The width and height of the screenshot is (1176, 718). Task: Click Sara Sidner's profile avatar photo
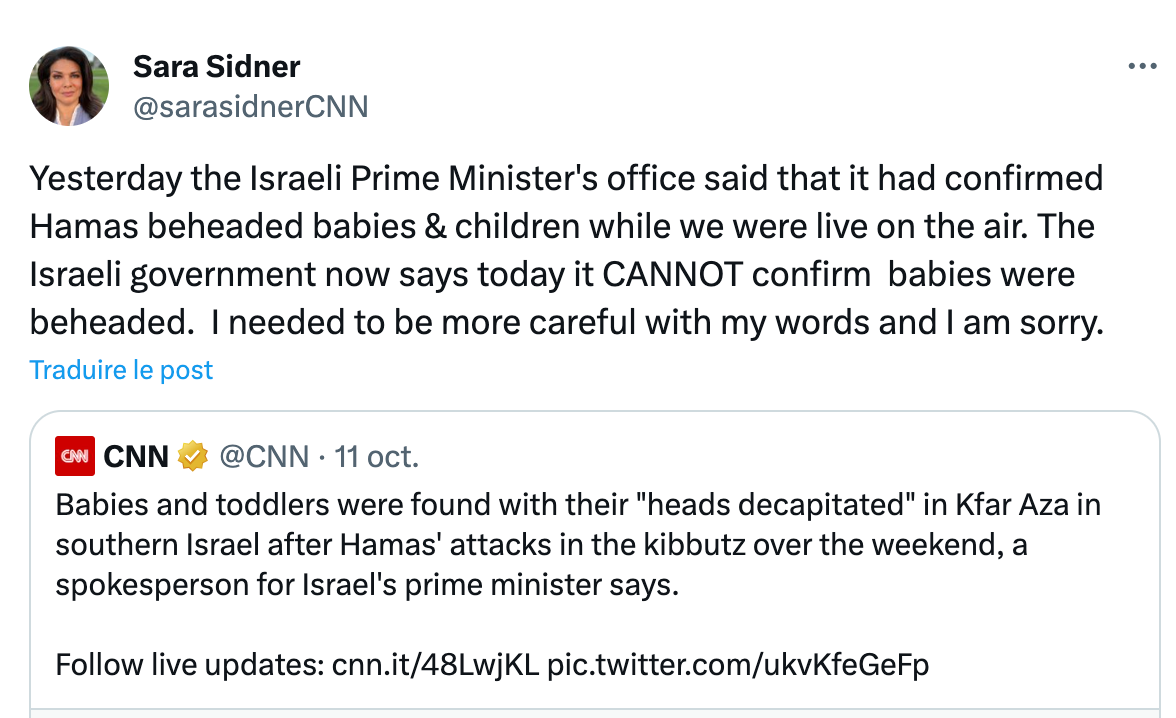(69, 86)
